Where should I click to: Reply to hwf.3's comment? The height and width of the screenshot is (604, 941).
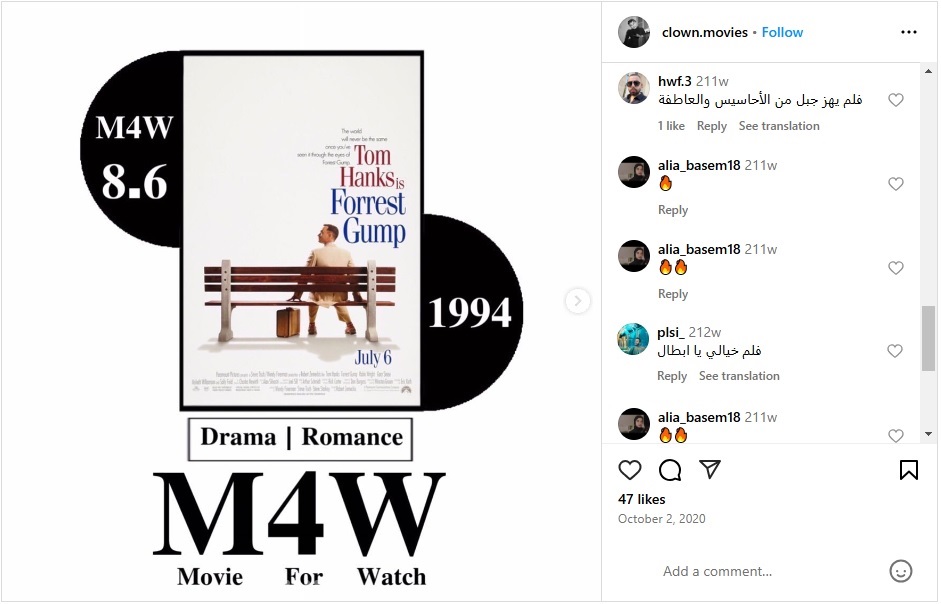[712, 126]
